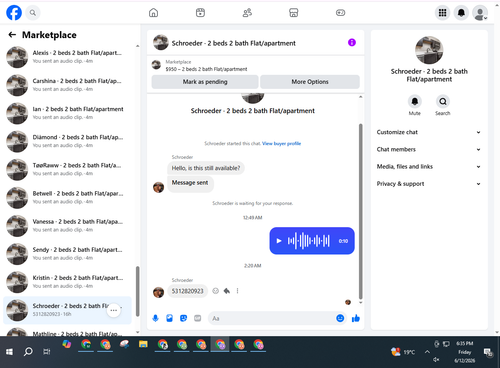500x368 pixels.
Task: Open the Gaming controller icon
Action: click(x=340, y=13)
